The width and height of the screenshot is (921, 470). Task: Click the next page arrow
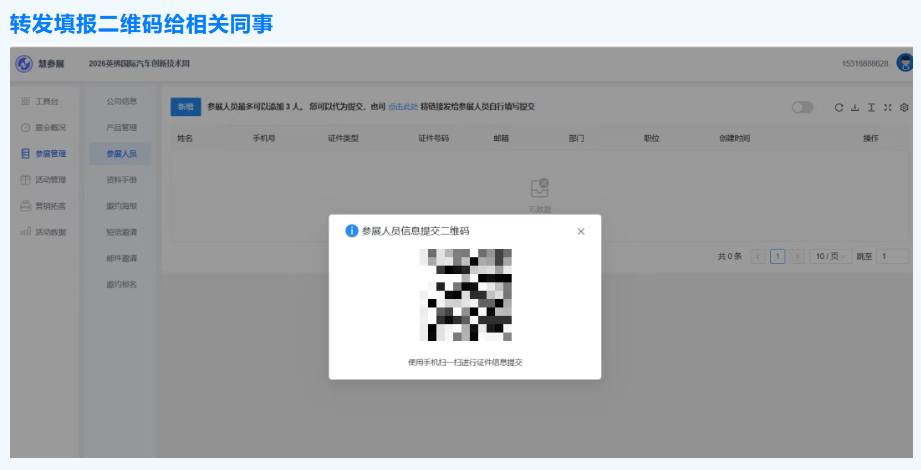(797, 257)
